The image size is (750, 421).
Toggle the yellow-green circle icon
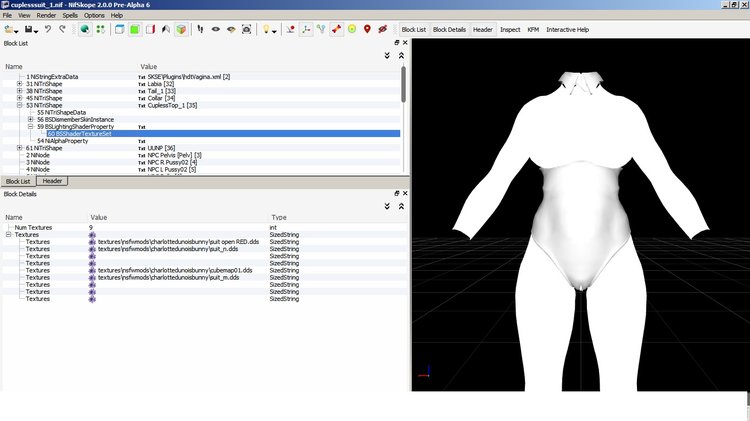point(352,30)
